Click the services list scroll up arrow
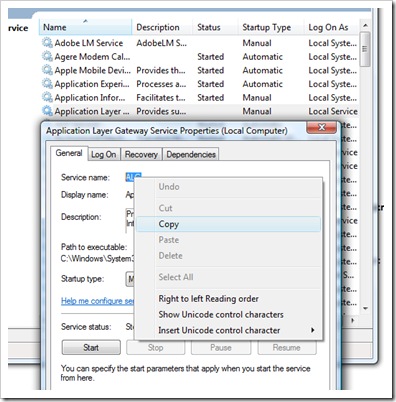 tap(365, 25)
